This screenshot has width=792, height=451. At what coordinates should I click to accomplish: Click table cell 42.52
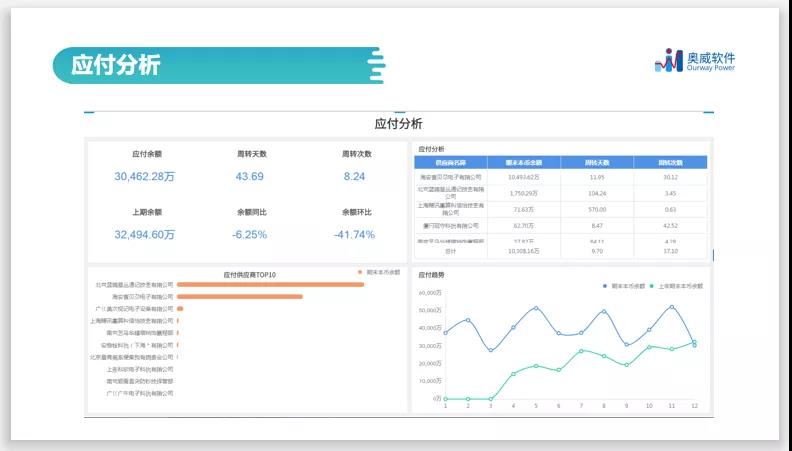pos(670,226)
